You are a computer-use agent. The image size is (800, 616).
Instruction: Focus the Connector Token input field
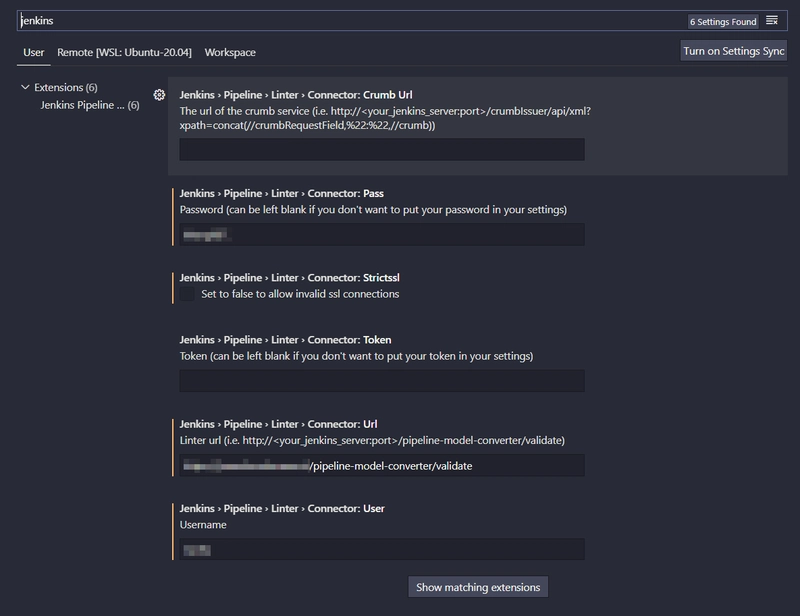(x=382, y=381)
